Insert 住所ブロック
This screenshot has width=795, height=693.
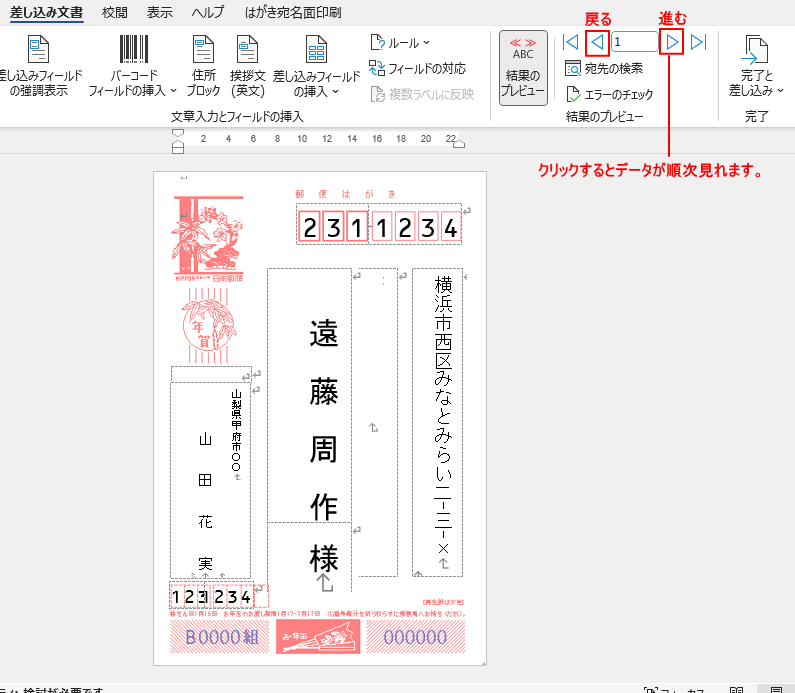click(203, 66)
